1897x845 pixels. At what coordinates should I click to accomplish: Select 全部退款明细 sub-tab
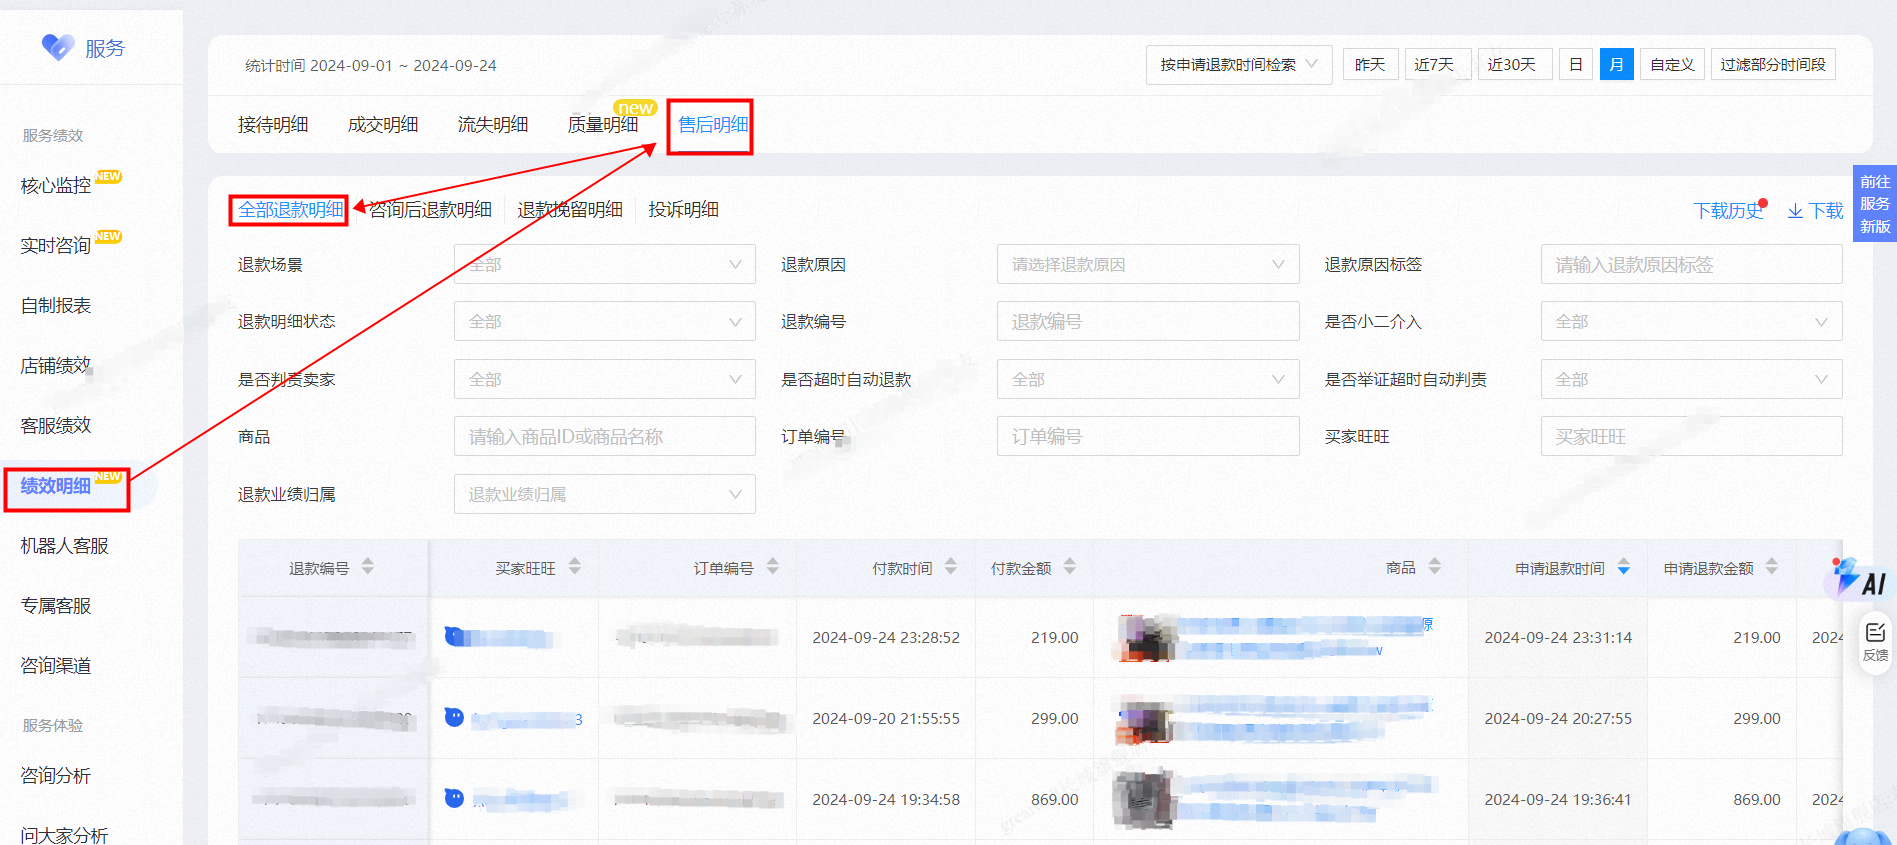(x=290, y=210)
